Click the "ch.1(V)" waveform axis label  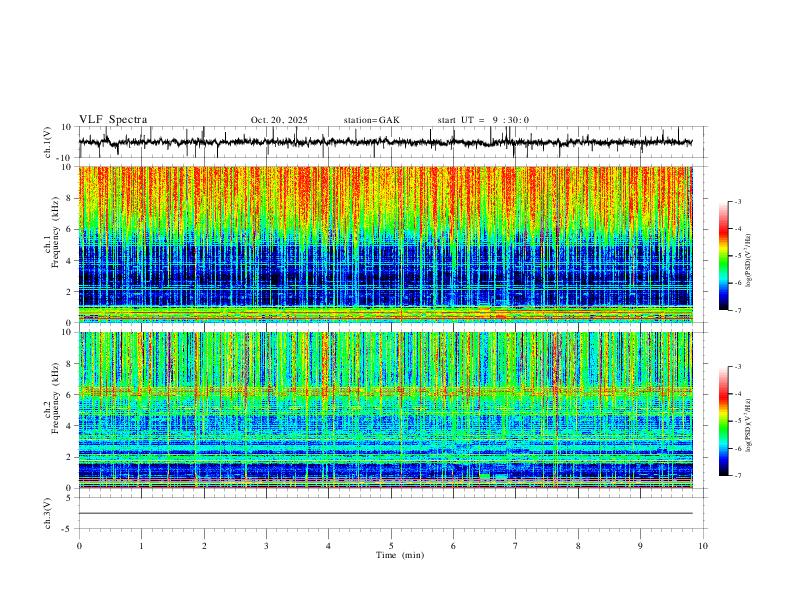(x=48, y=142)
